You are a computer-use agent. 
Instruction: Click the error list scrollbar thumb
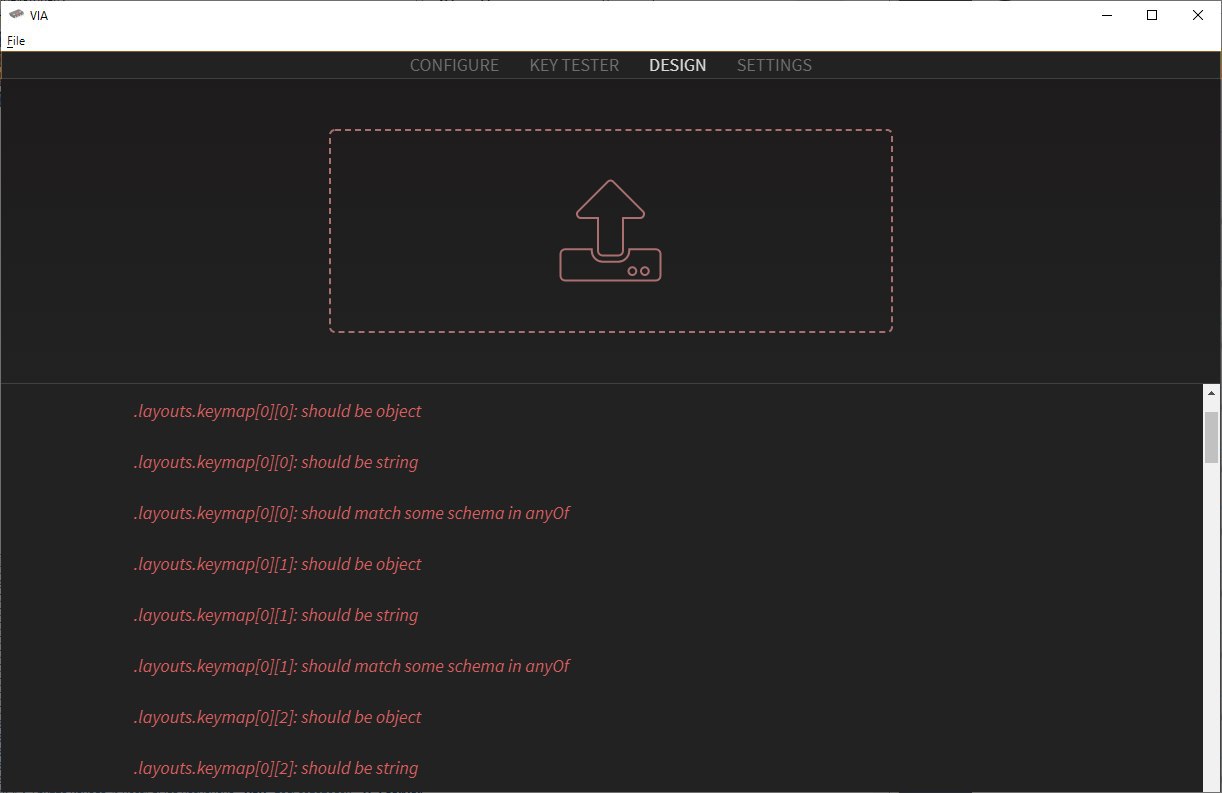coord(1211,436)
